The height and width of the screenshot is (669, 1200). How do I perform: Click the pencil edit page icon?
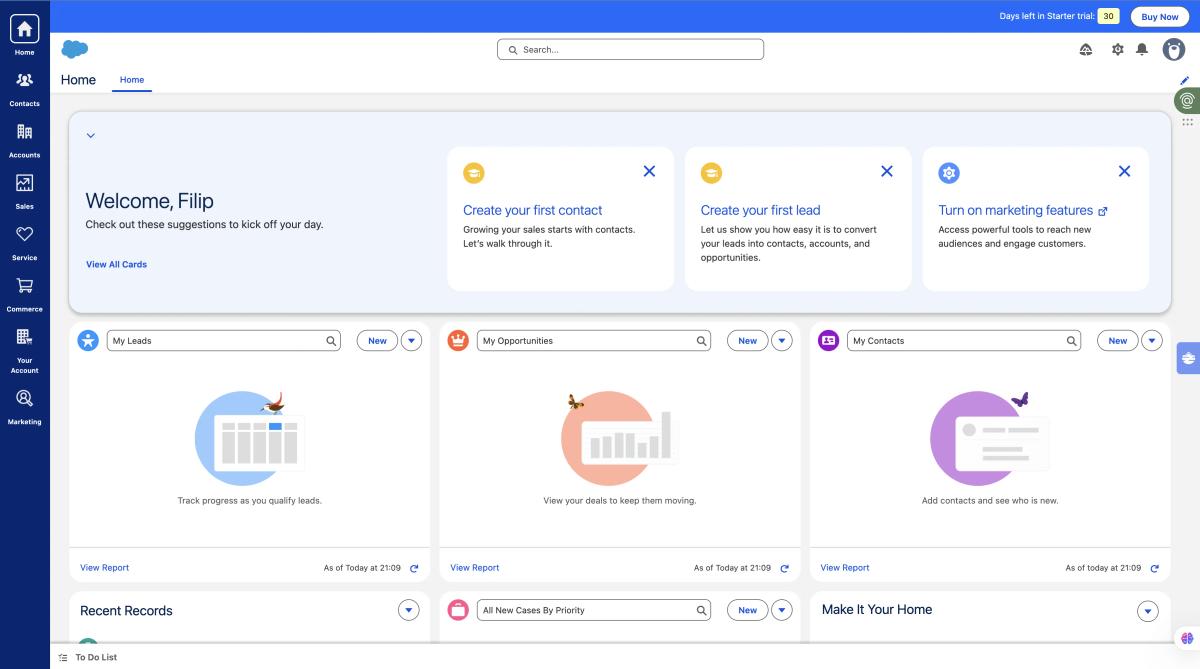pos(1185,81)
